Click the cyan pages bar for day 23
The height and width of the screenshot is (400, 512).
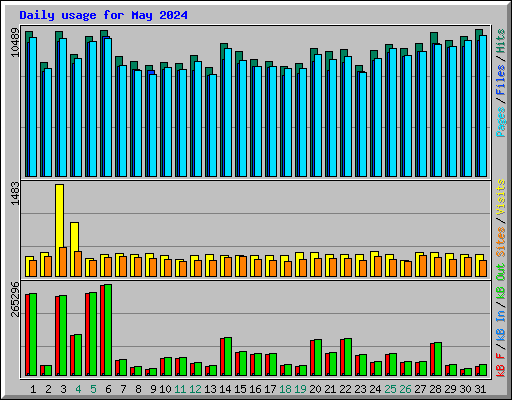(x=363, y=124)
